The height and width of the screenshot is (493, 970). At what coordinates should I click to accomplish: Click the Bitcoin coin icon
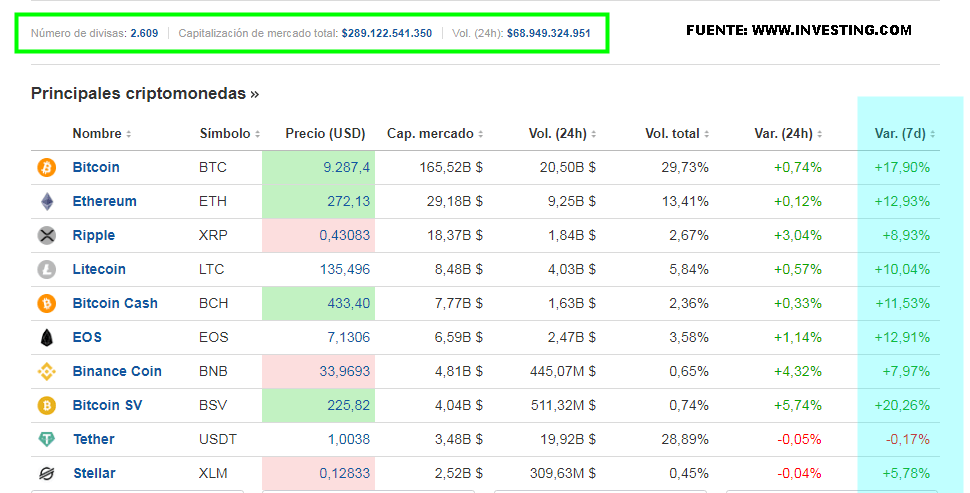coord(47,168)
